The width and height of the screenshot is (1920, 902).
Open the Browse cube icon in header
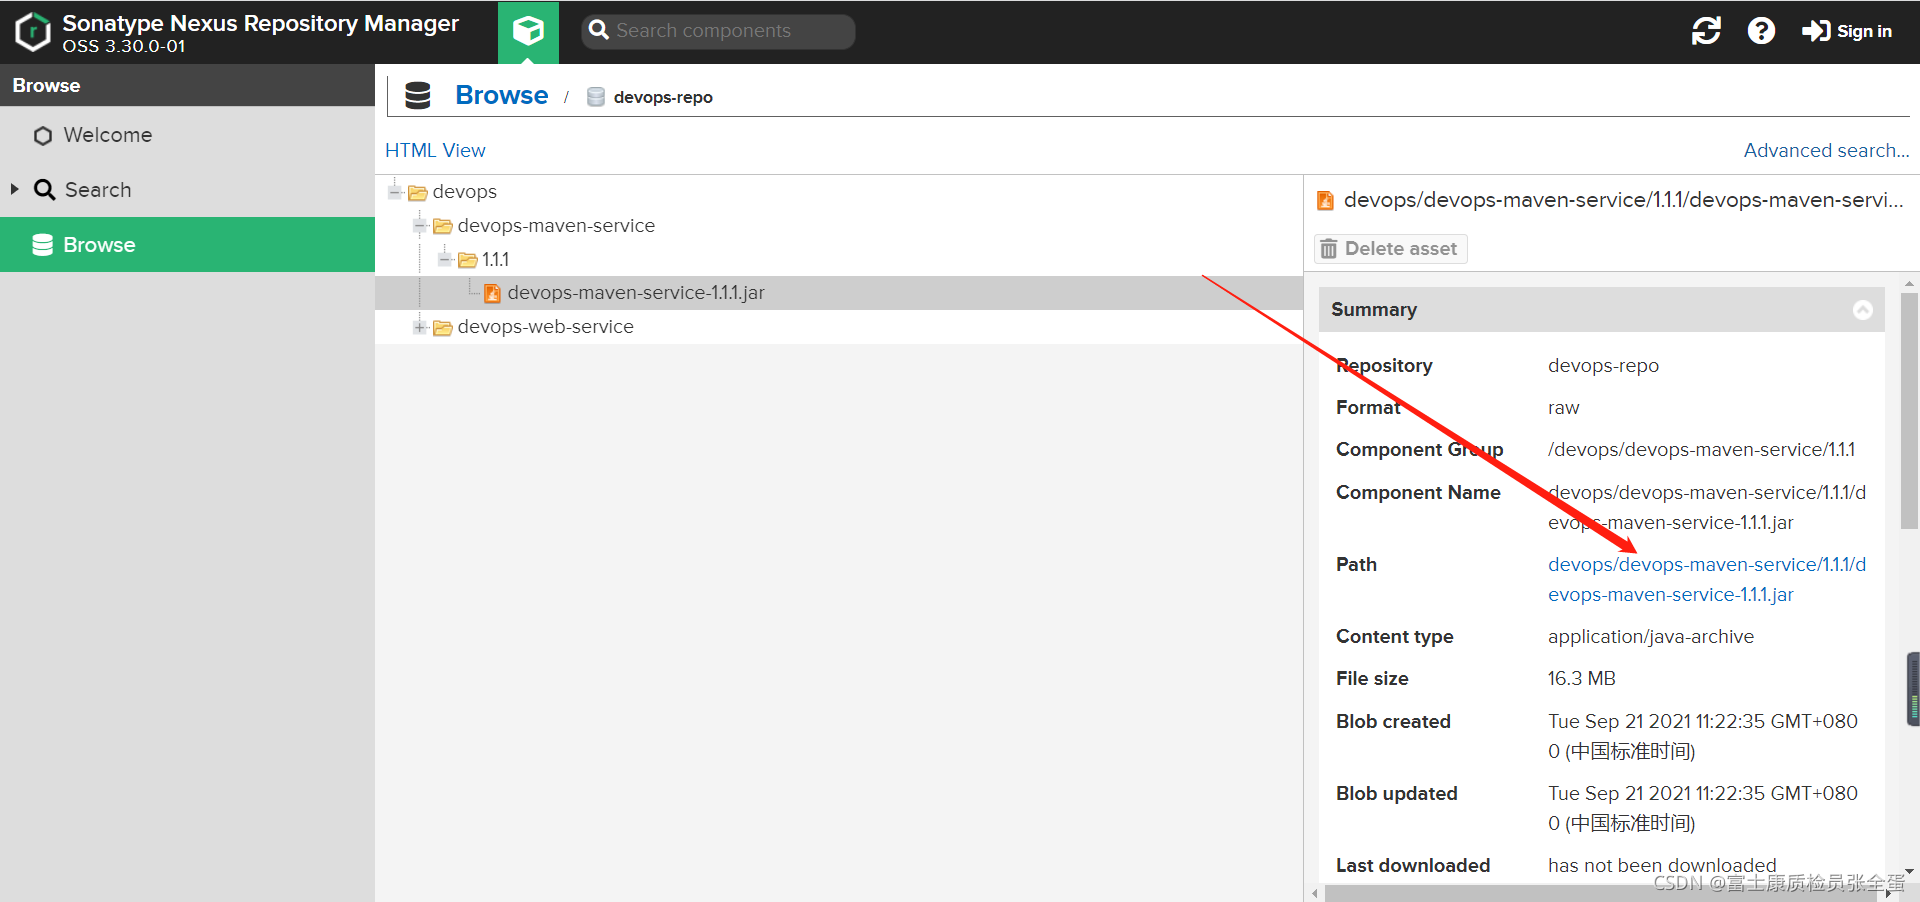point(528,32)
